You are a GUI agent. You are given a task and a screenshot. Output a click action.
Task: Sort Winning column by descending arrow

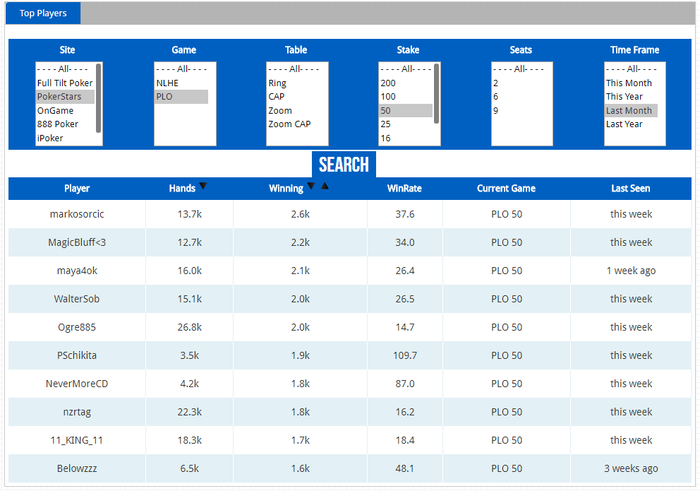pyautogui.click(x=311, y=186)
